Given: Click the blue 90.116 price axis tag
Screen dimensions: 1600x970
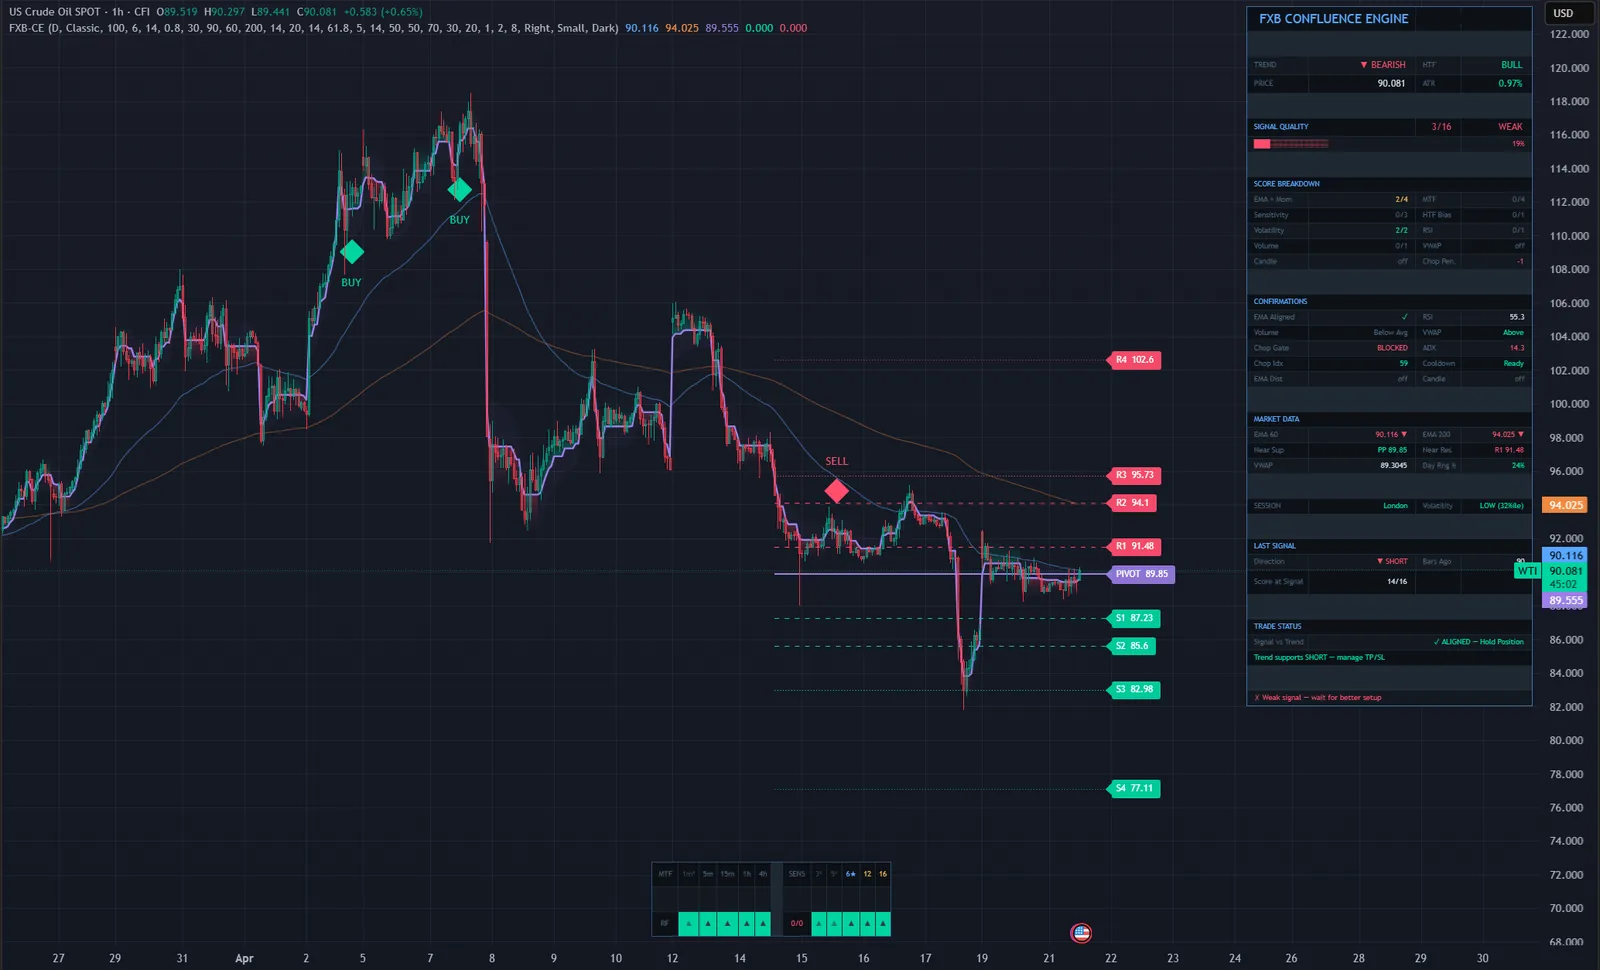Looking at the screenshot, I should click(x=1566, y=555).
